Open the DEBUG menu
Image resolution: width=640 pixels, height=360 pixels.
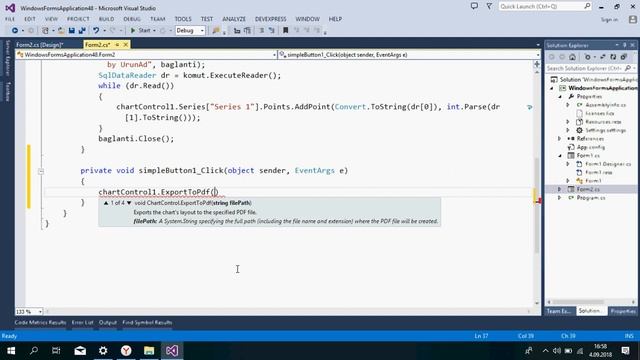132,19
